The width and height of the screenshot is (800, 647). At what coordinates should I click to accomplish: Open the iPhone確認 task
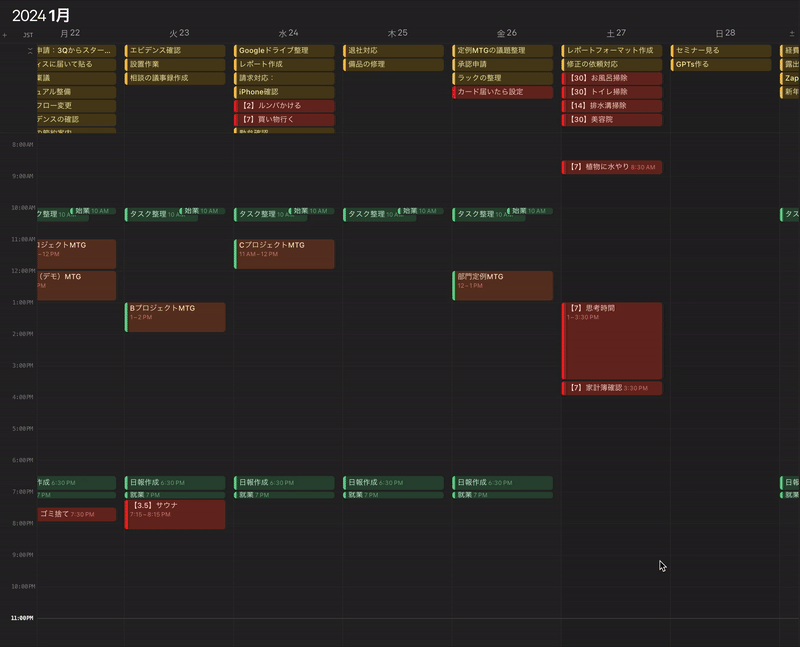pyautogui.click(x=284, y=92)
